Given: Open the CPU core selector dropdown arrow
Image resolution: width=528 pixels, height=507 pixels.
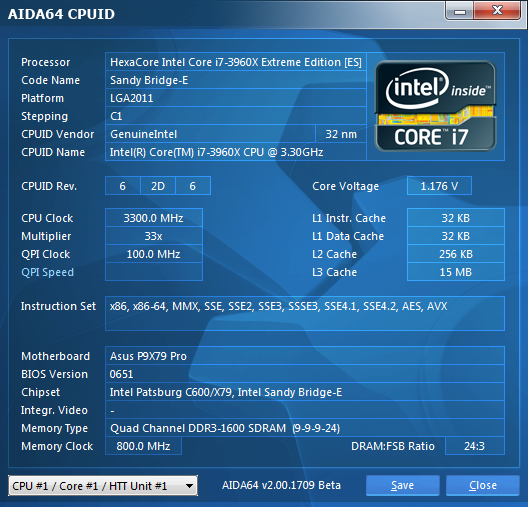Looking at the screenshot, I should point(189,485).
